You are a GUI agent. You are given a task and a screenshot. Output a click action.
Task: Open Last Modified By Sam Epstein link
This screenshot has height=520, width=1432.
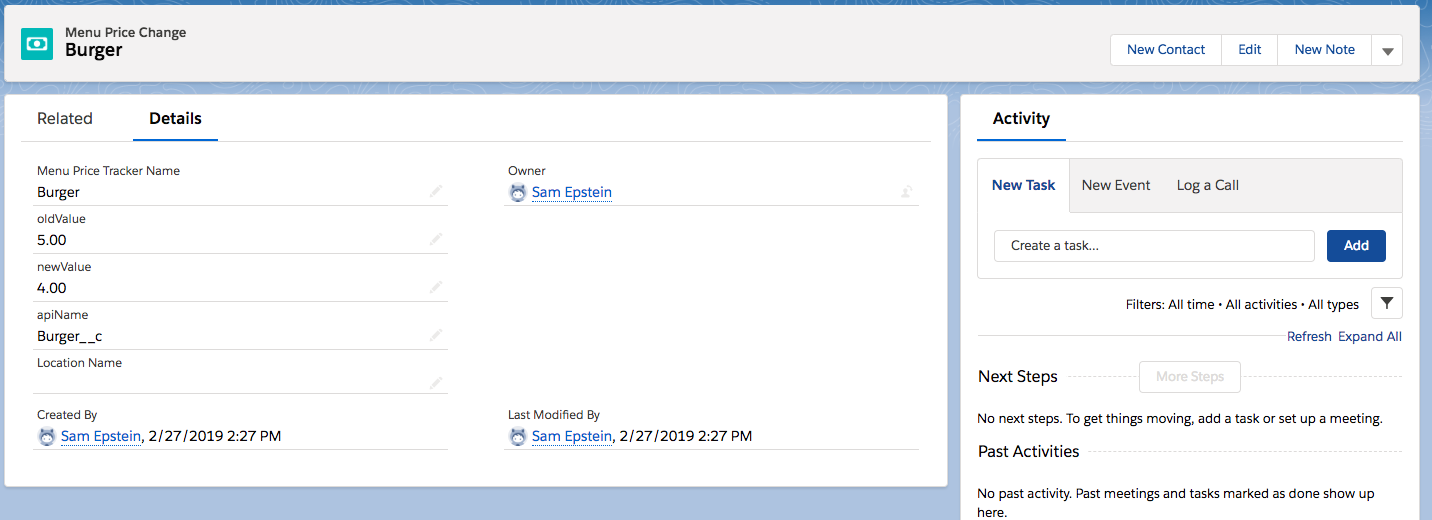pyautogui.click(x=572, y=436)
